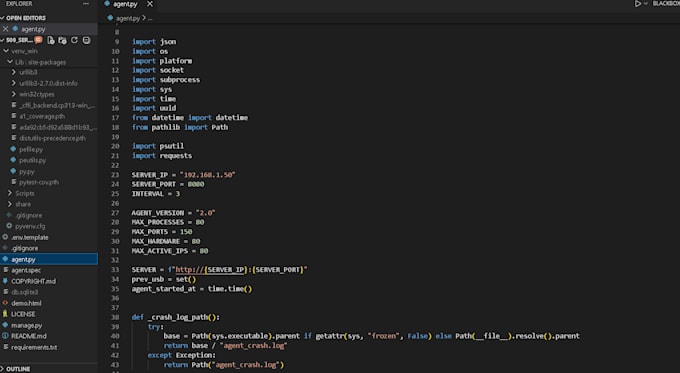Click the New Folder icon in Explorer
The width and height of the screenshot is (680, 373).
(62, 40)
